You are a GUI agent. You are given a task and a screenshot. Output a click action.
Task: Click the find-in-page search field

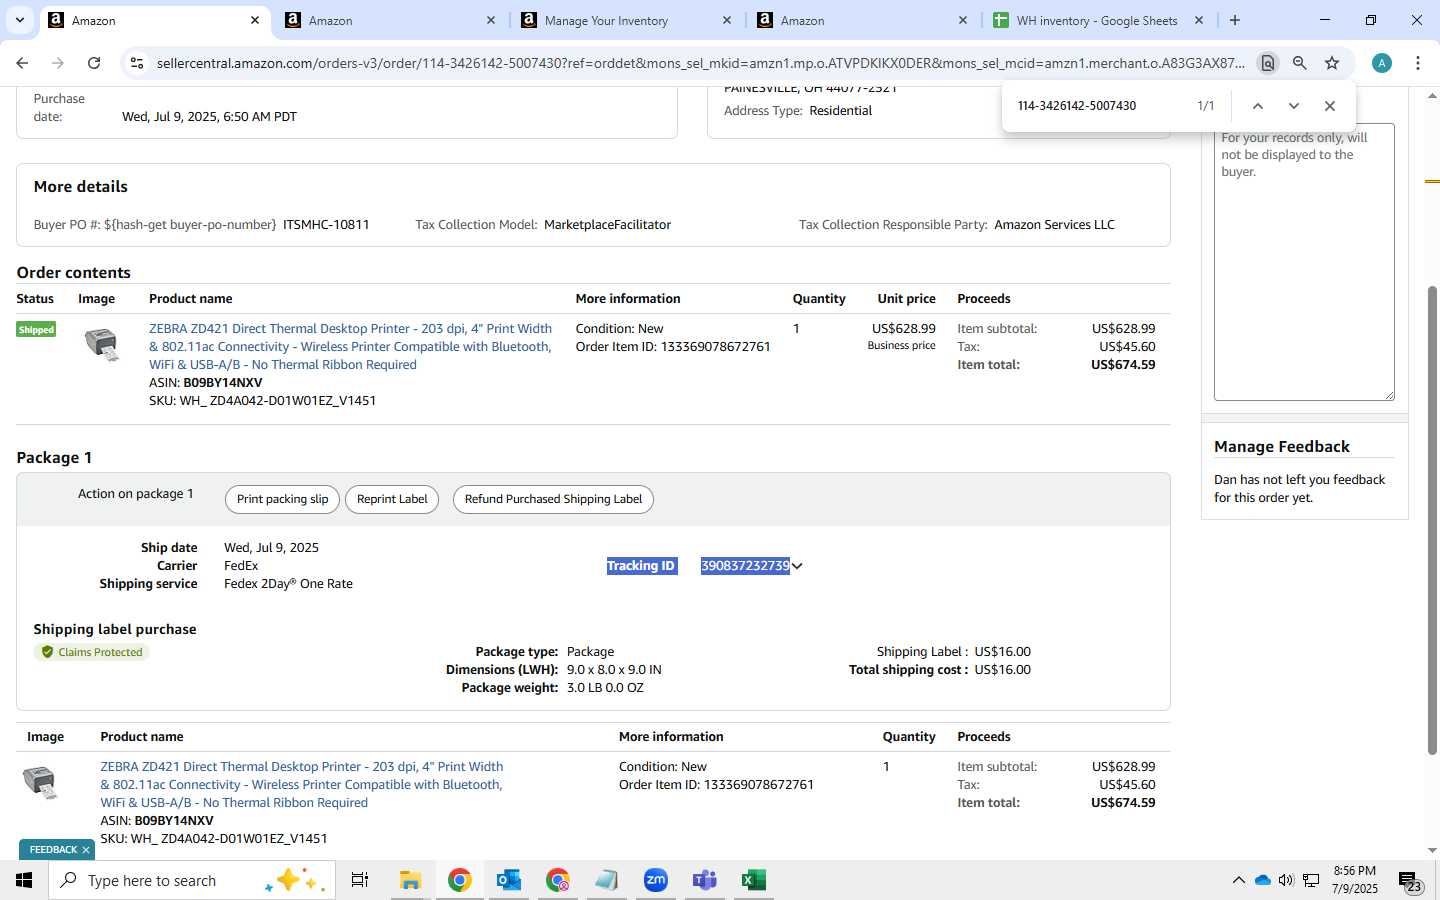1100,106
